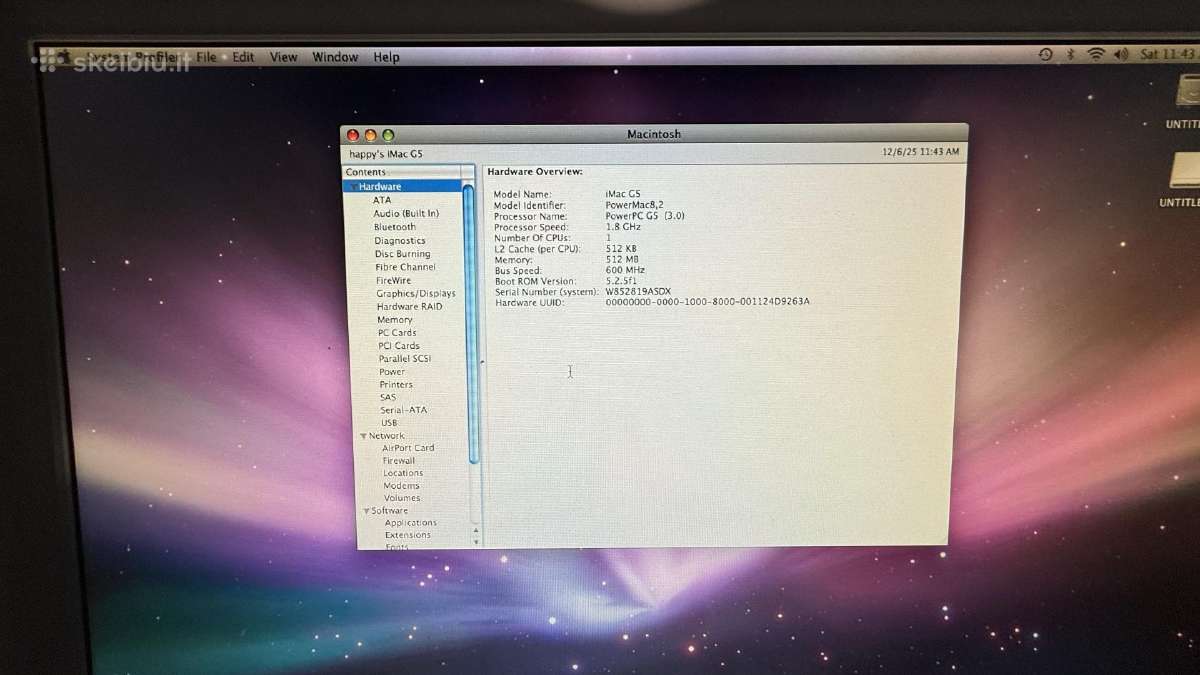Open the File menu

pos(206,57)
